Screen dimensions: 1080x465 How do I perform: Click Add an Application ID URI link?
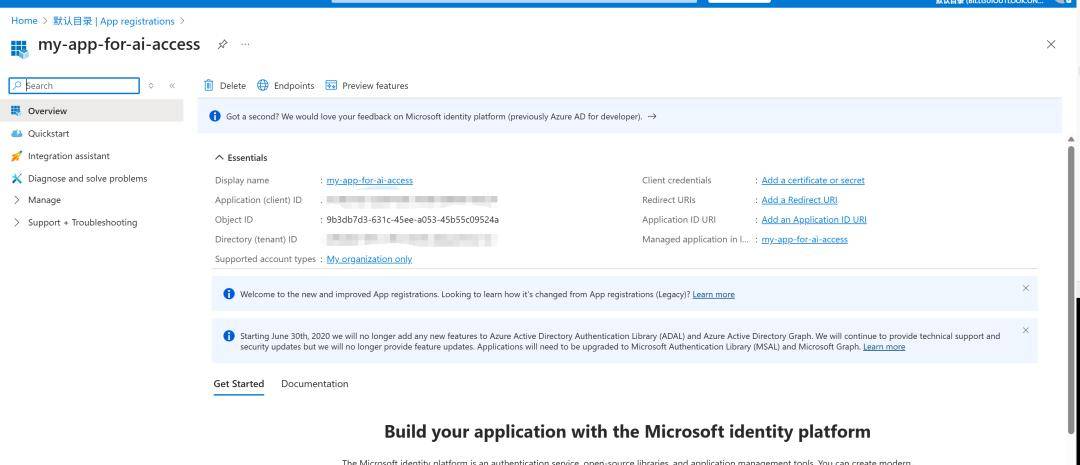tap(814, 220)
